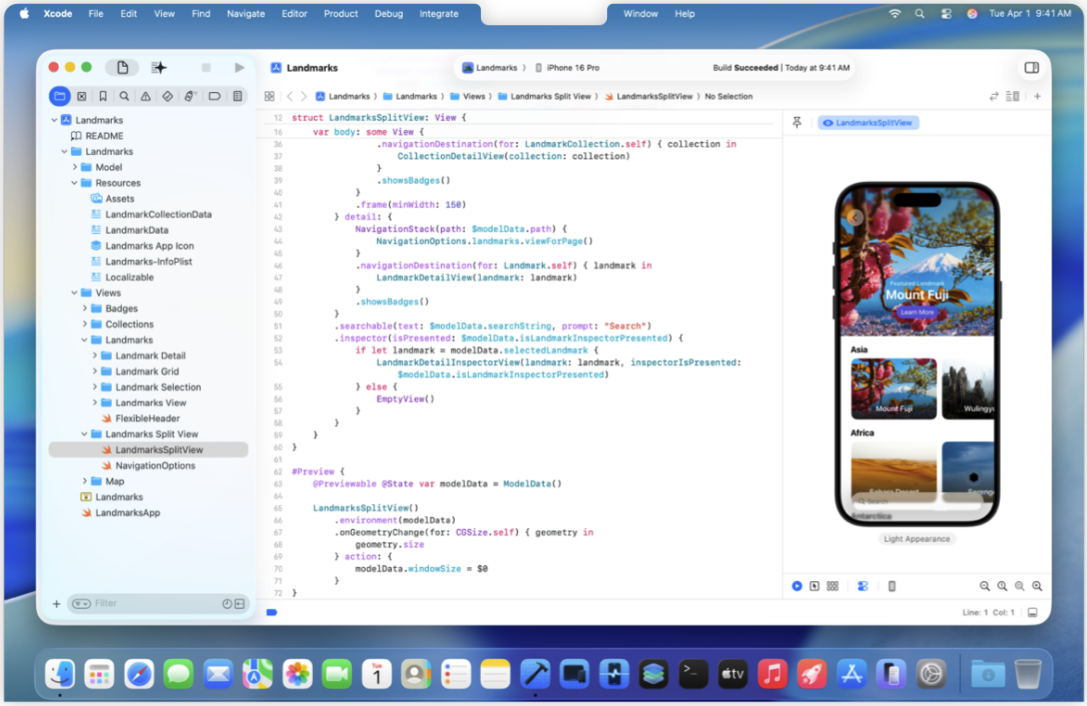This screenshot has height=706, width=1087.
Task: Expand the Landmark Detail folder
Action: [x=94, y=356]
